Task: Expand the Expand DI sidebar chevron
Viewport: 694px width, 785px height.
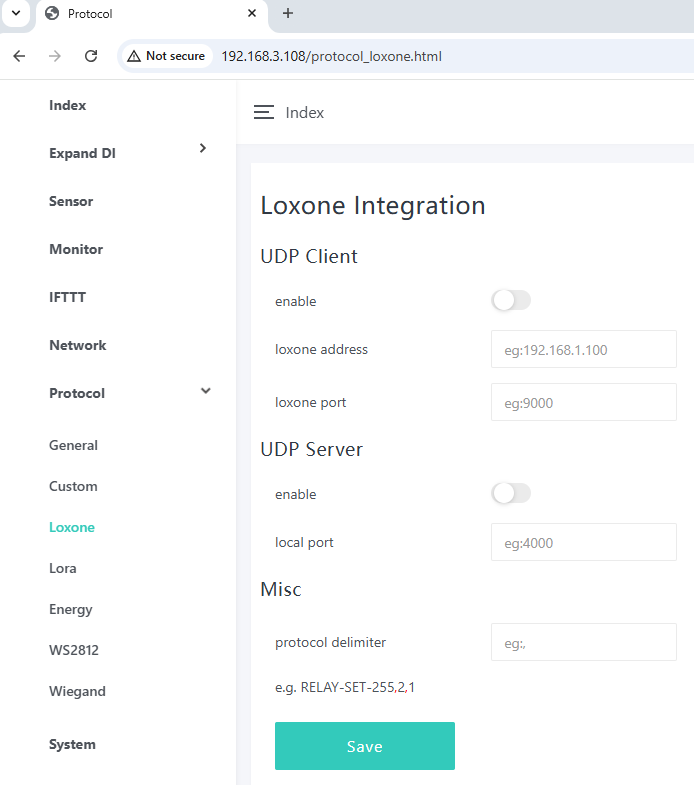Action: pyautogui.click(x=203, y=148)
